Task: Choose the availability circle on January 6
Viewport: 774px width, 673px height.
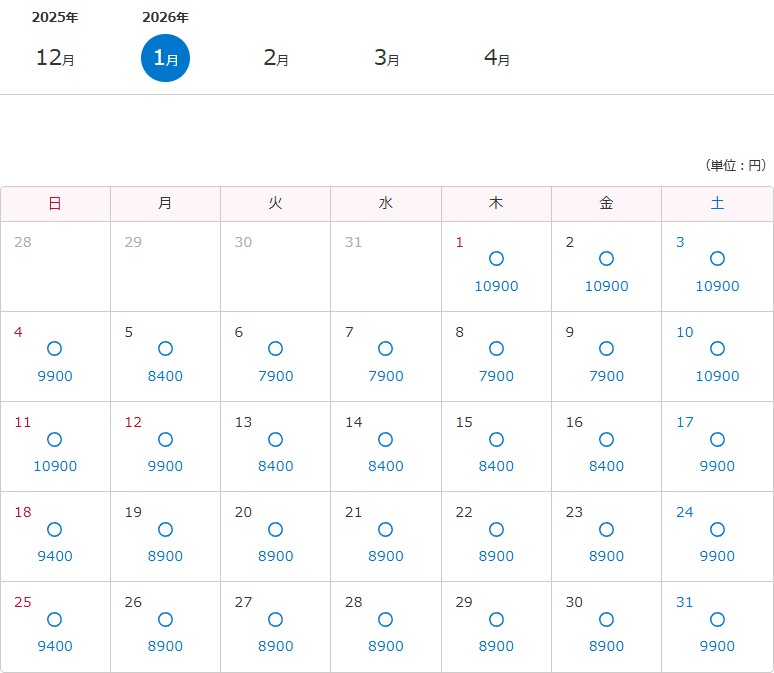Action: pyautogui.click(x=275, y=349)
